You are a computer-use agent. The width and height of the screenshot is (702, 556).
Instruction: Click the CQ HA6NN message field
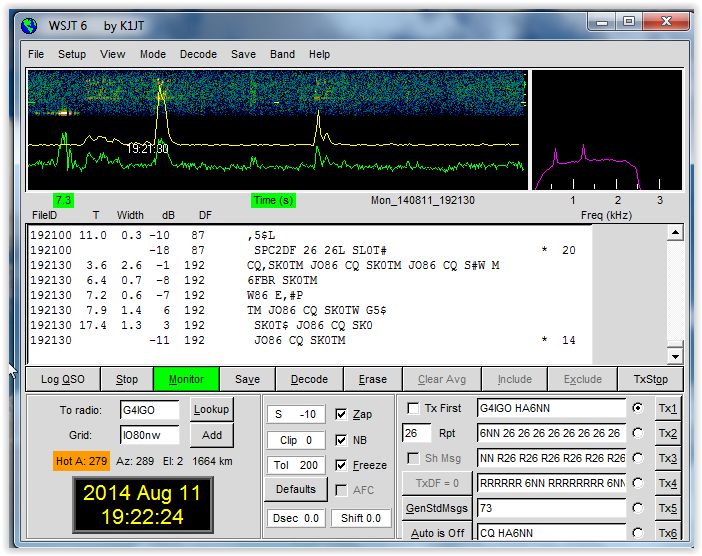tap(552, 533)
